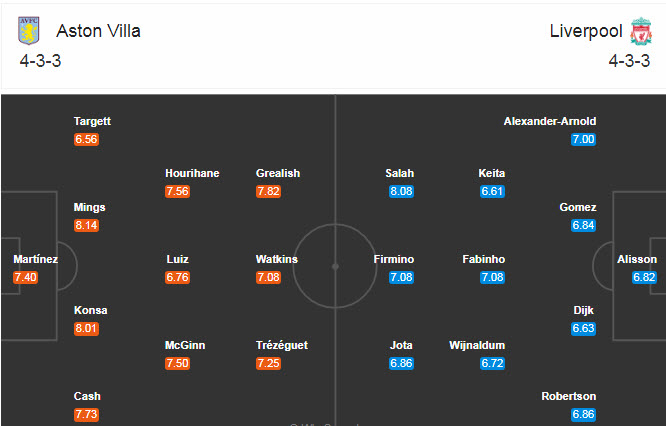666x426 pixels.
Task: Select Salah's player name
Action: (x=399, y=173)
